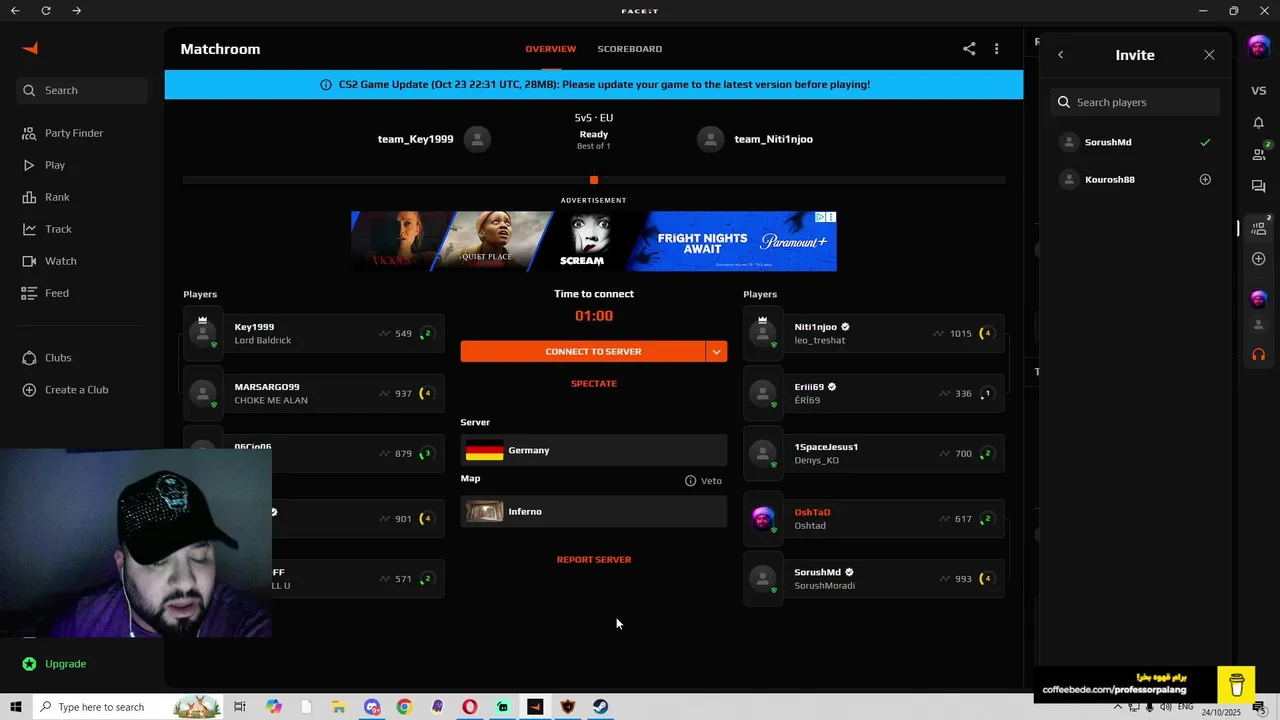Open the Windows Start menu

pos(16,707)
